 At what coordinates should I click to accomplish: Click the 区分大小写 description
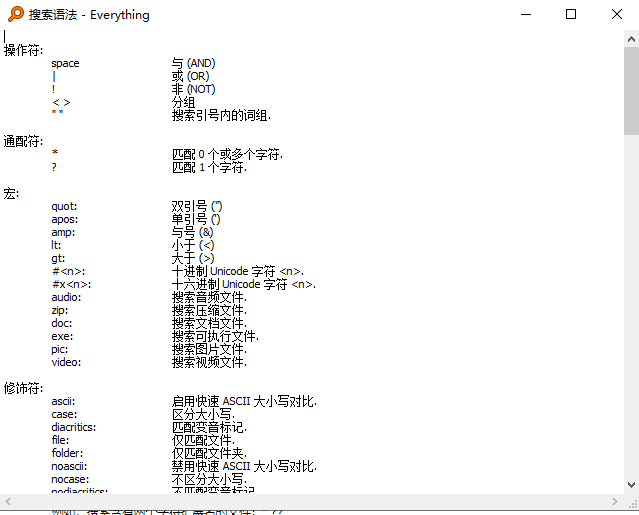point(203,414)
